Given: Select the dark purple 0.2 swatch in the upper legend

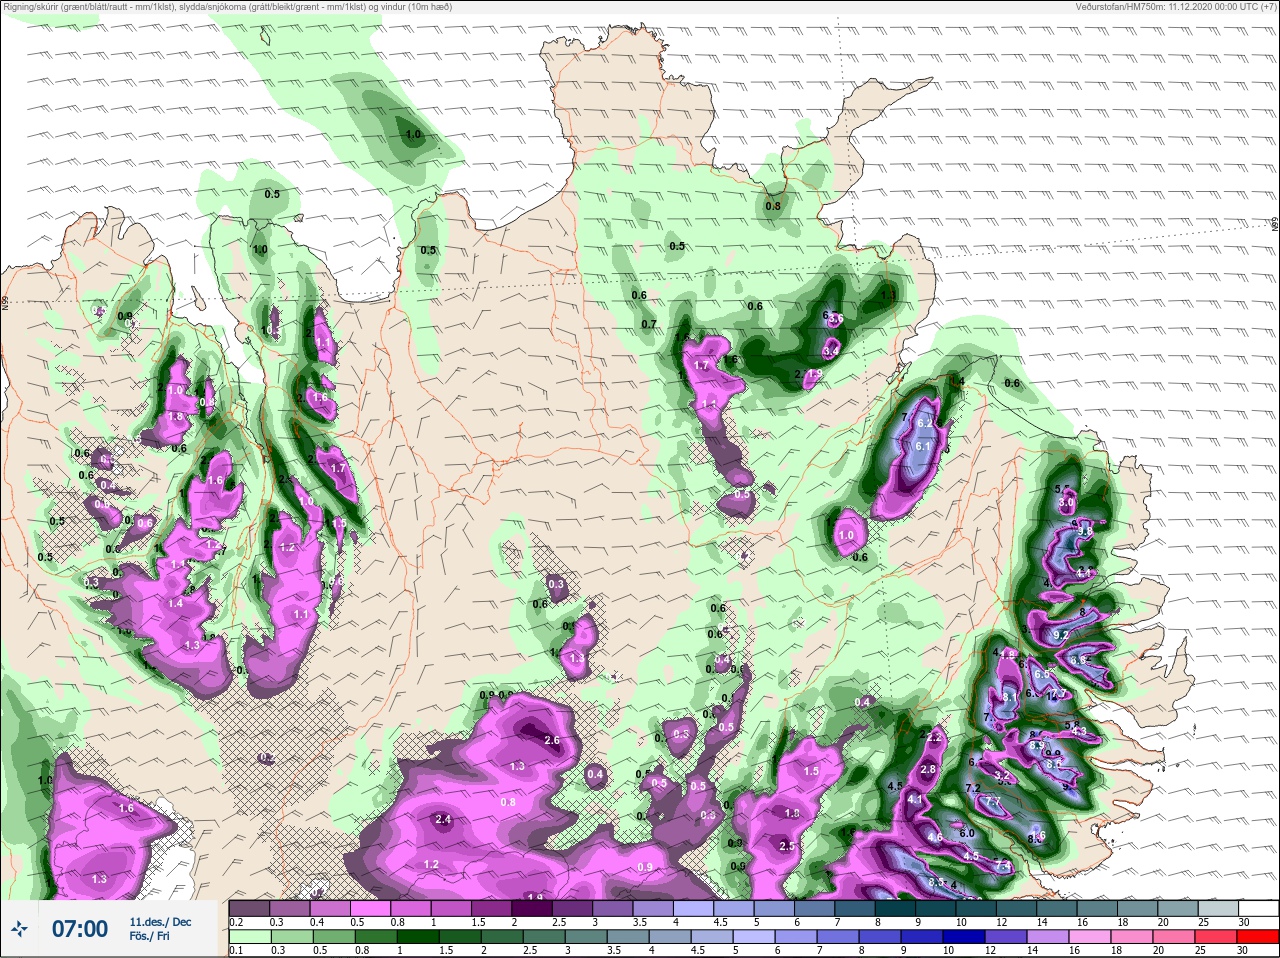Looking at the screenshot, I should click(x=249, y=908).
